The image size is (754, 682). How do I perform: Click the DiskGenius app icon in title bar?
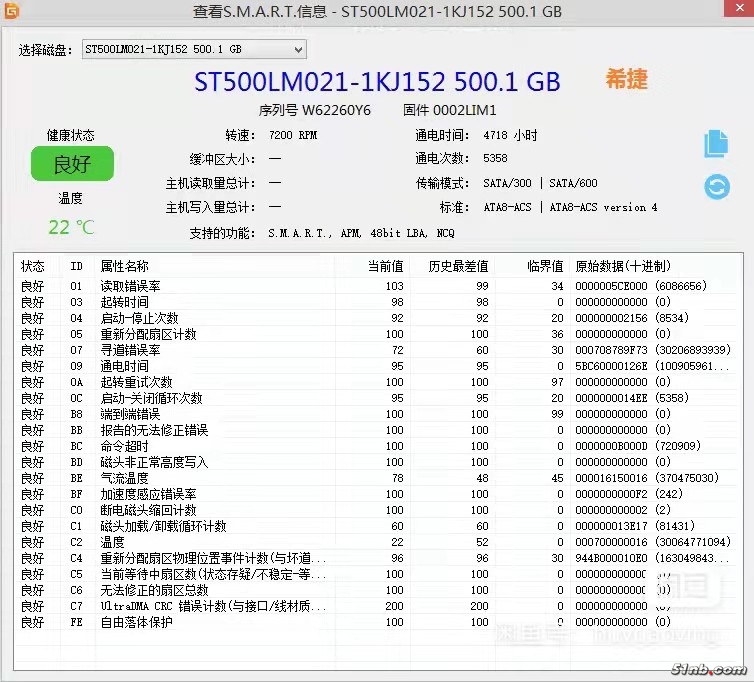(11, 11)
